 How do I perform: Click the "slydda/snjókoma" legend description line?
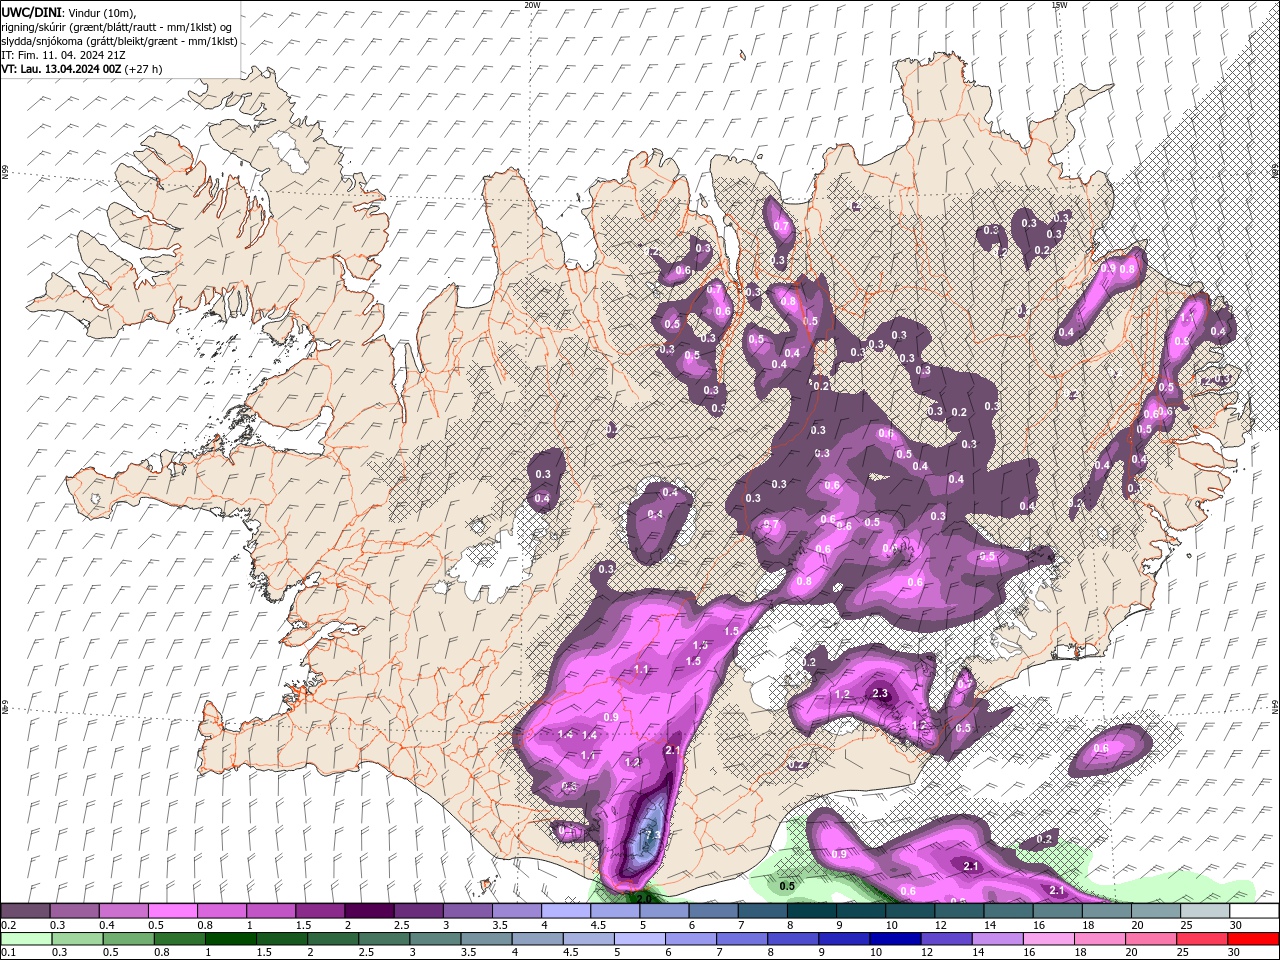119,41
